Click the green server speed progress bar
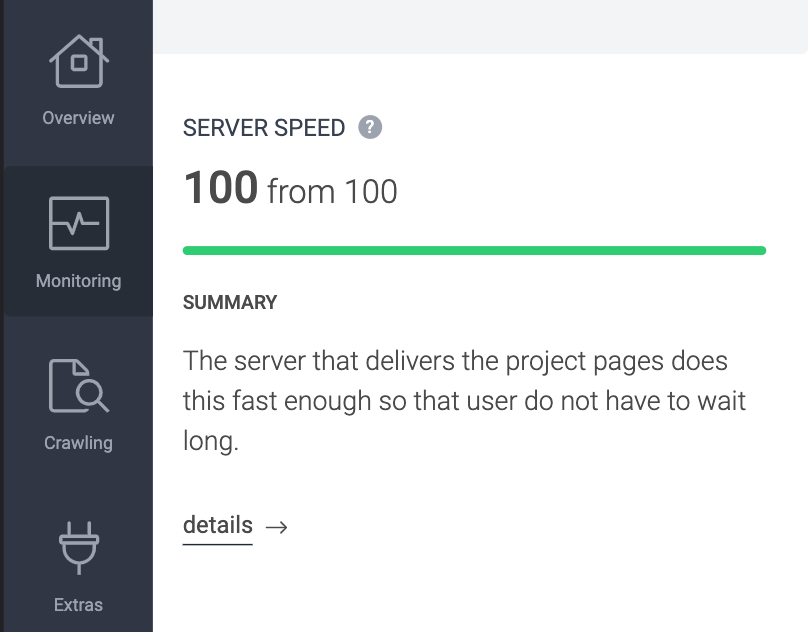The image size is (808, 632). point(474,251)
